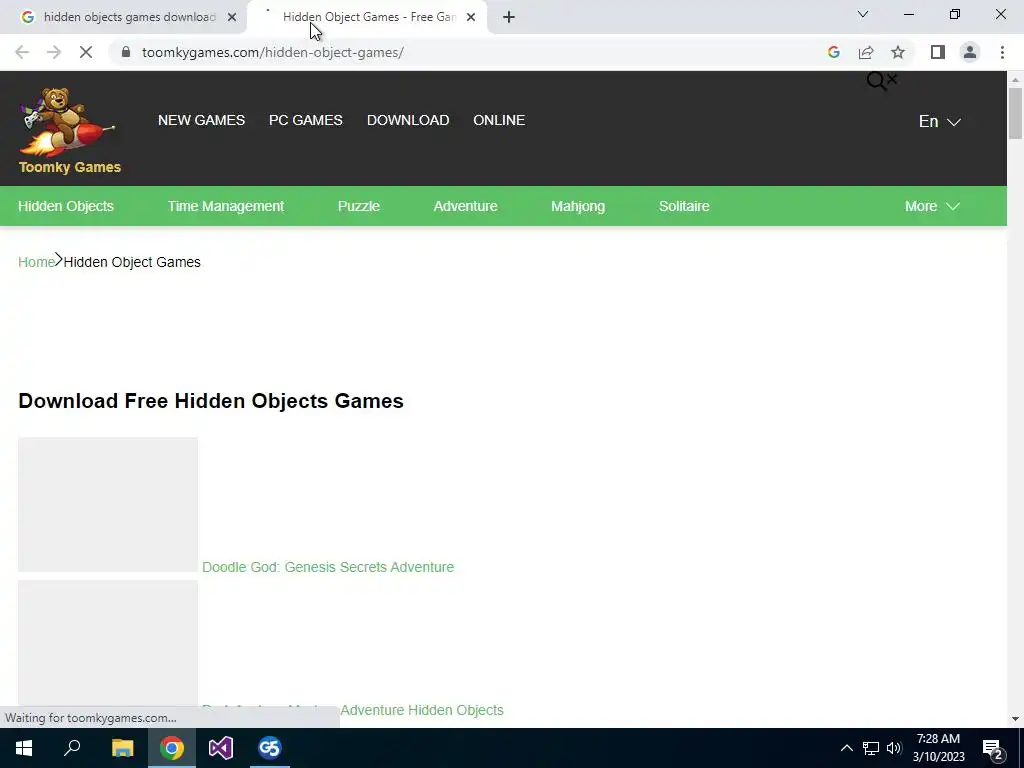The height and width of the screenshot is (768, 1024).
Task: Stop loading the page in Chrome
Action: (x=86, y=52)
